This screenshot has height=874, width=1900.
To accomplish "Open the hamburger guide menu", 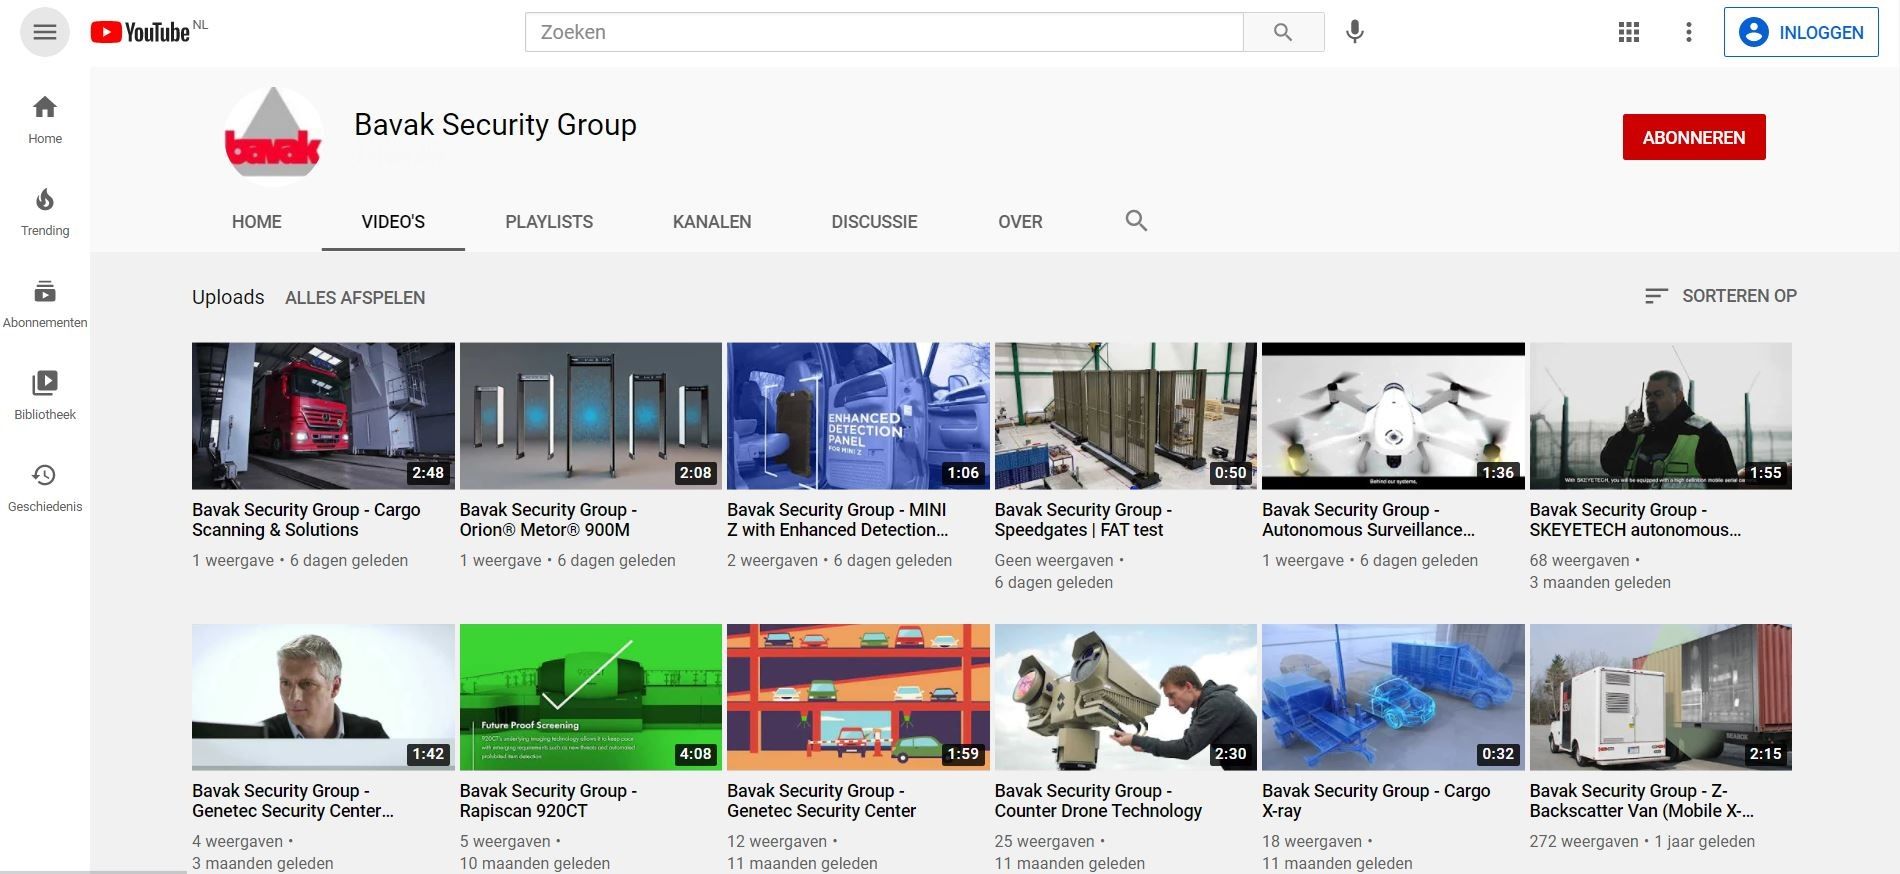I will tap(45, 32).
